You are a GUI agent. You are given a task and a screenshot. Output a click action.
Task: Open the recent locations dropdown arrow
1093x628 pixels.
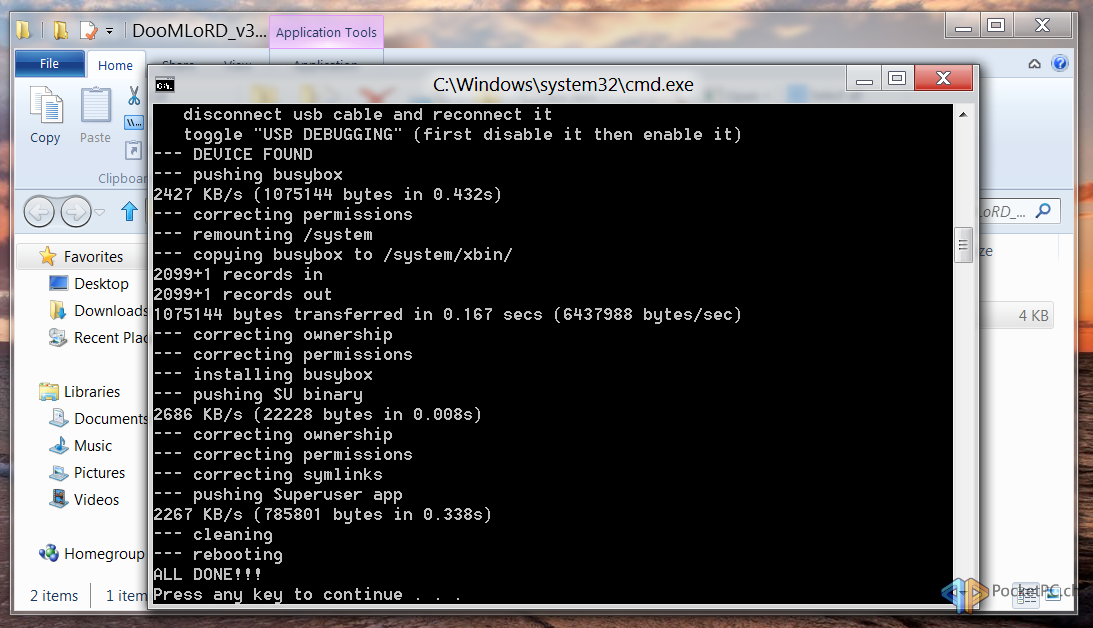[101, 212]
